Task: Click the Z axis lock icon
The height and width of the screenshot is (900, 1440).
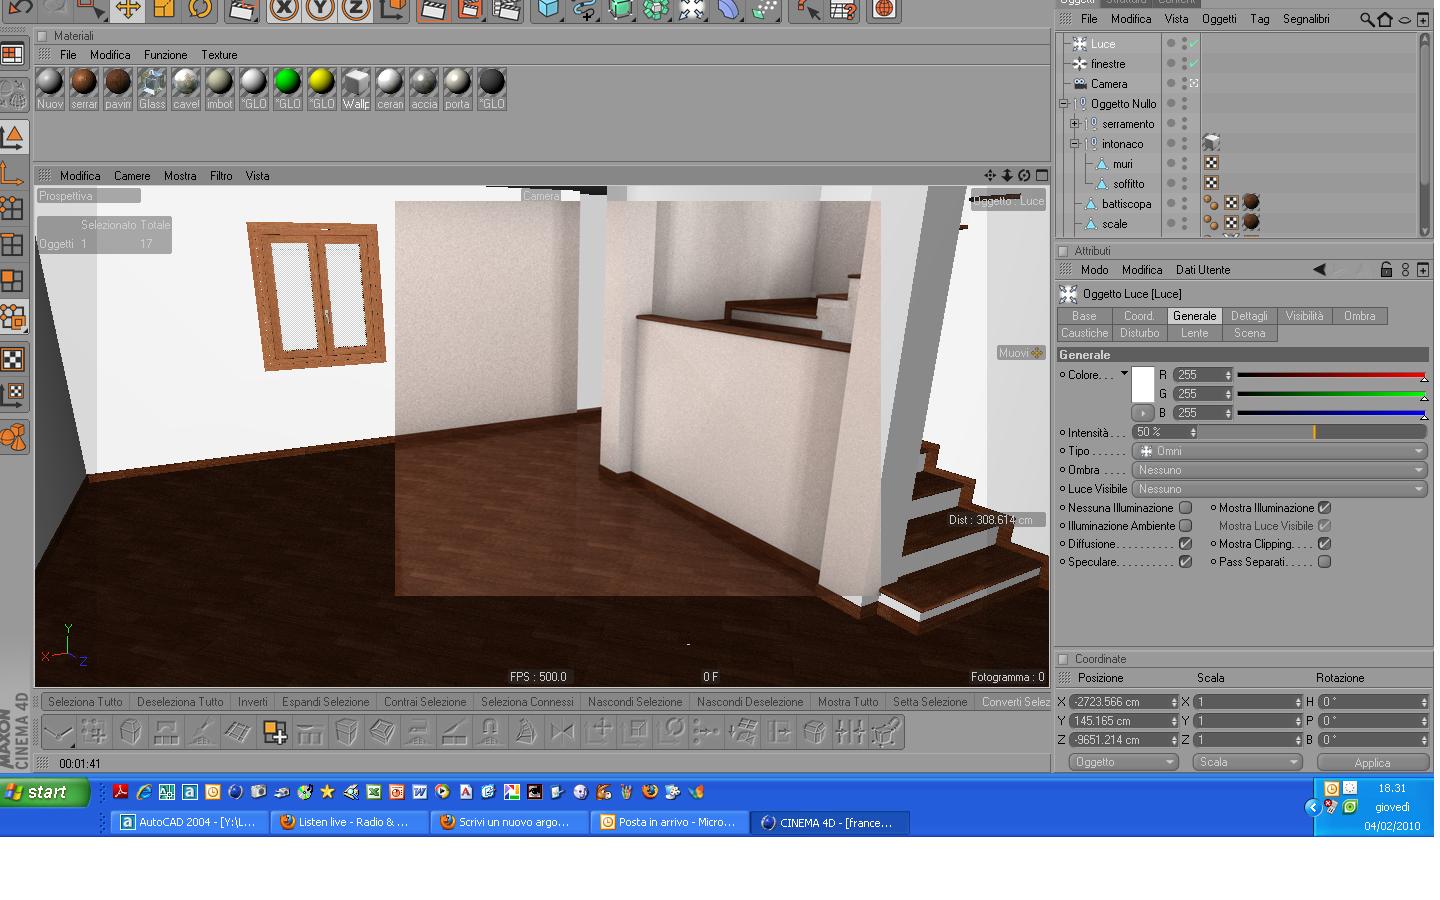Action: point(357,9)
